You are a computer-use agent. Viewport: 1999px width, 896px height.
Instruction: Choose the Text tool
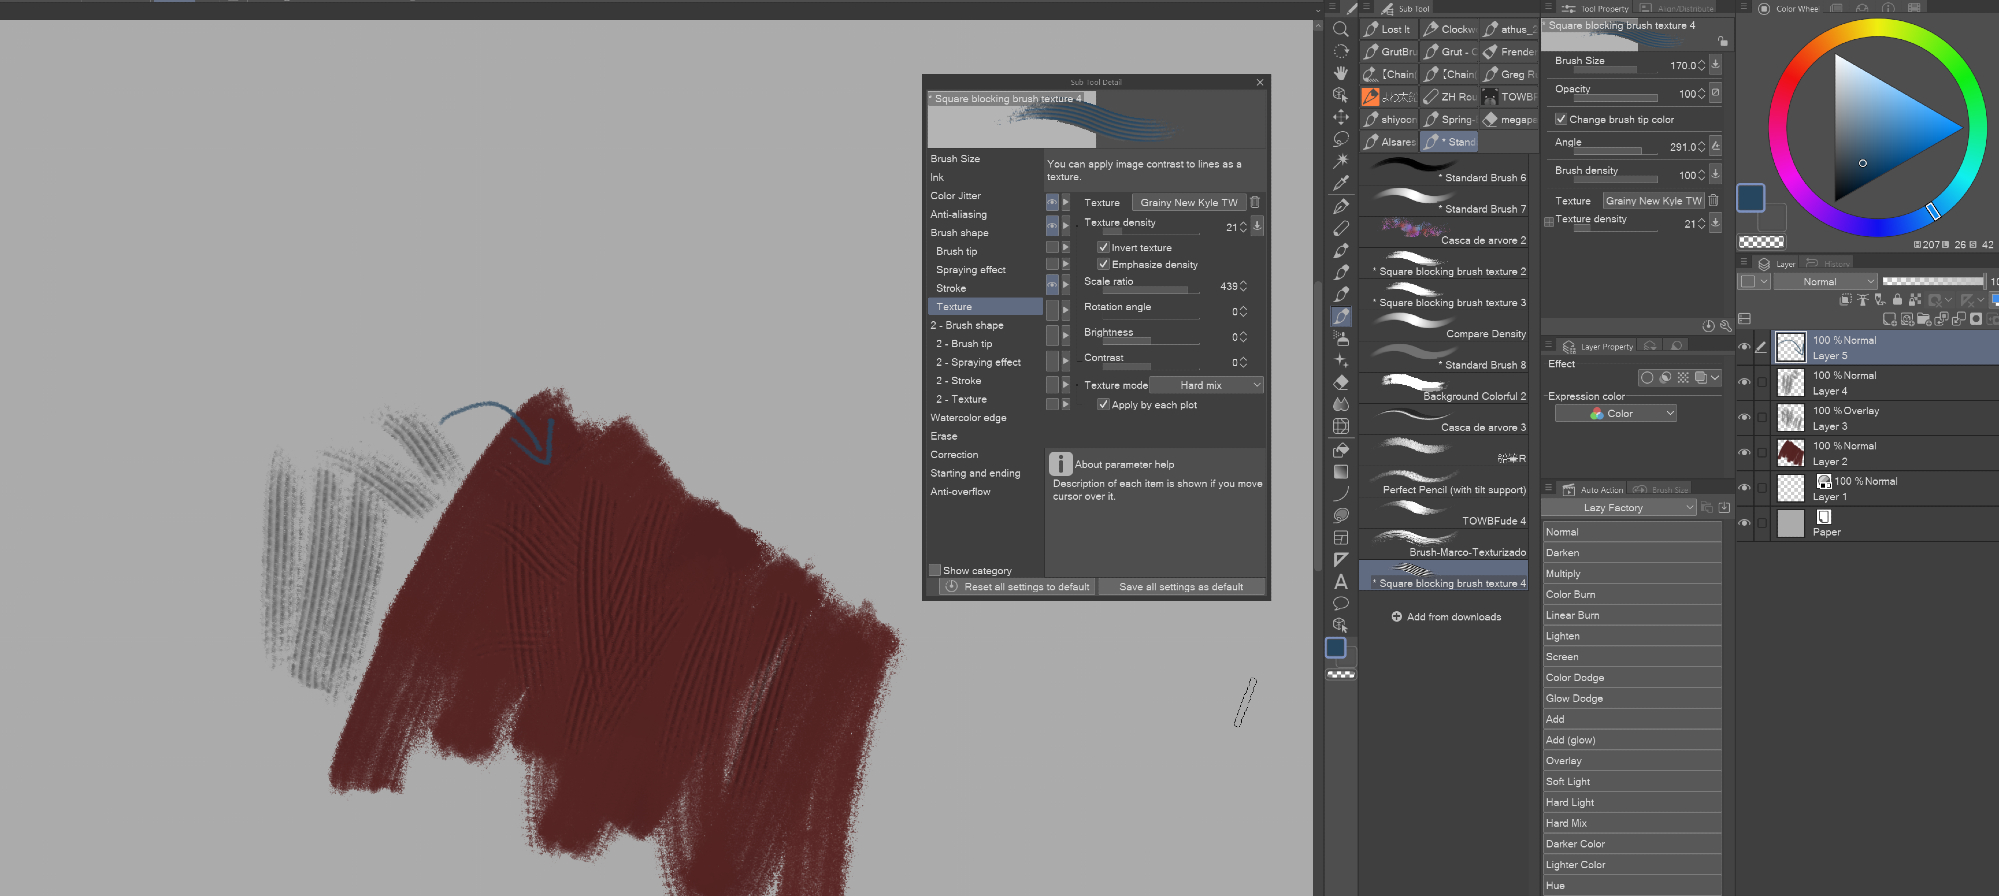point(1341,581)
